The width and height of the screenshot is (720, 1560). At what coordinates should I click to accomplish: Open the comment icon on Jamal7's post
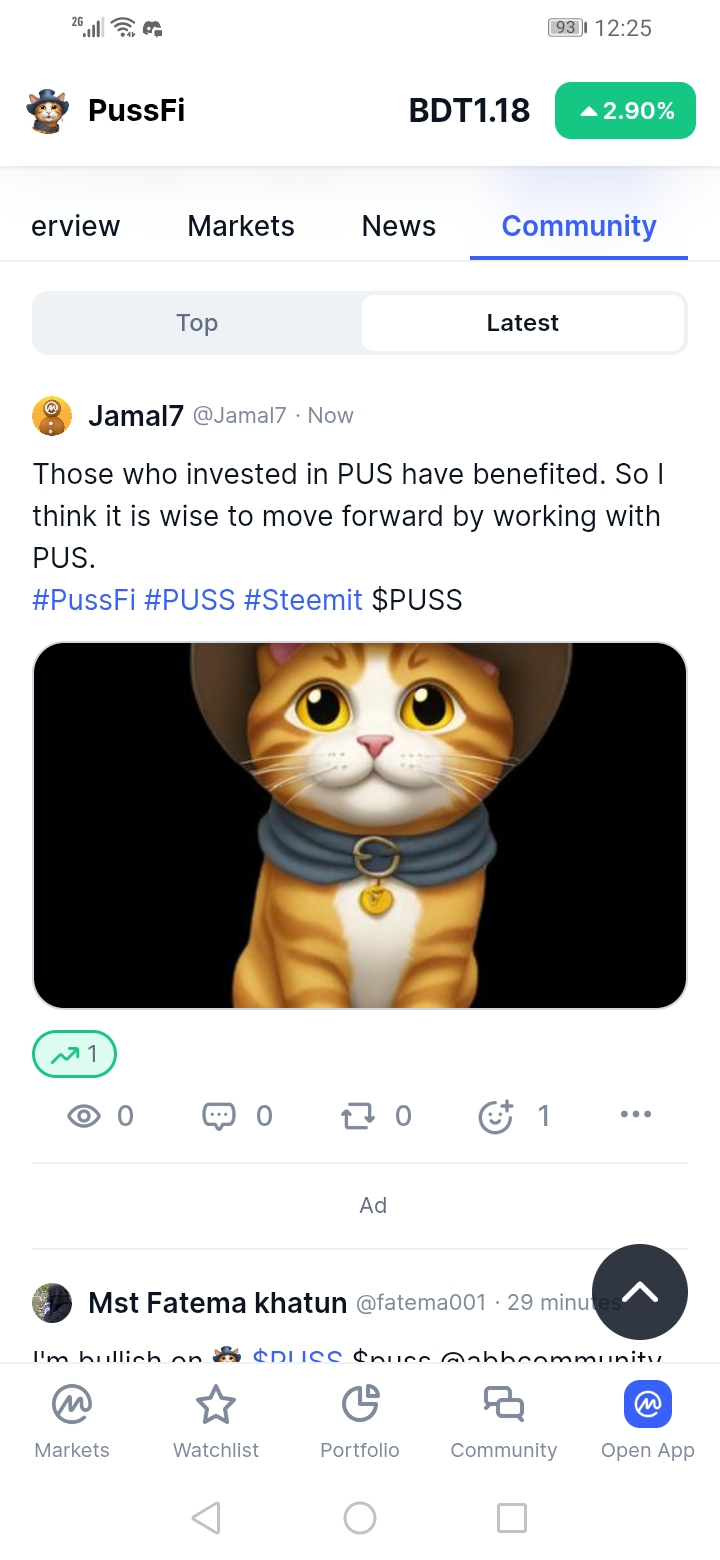[219, 1115]
